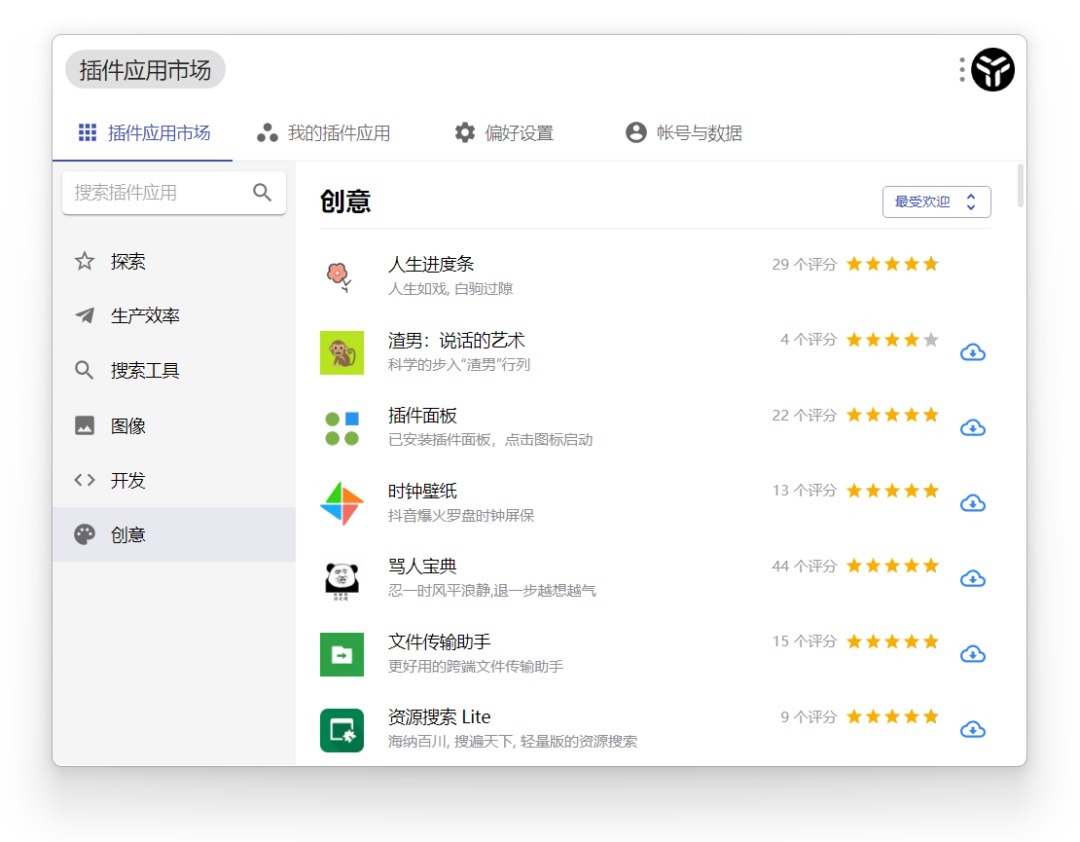
Task: Switch to 我的插件应用 tab
Action: point(324,133)
